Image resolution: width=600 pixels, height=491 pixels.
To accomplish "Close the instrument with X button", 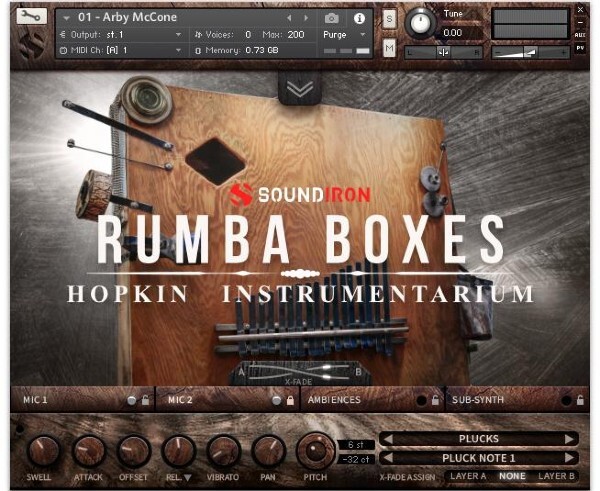I will 580,9.
